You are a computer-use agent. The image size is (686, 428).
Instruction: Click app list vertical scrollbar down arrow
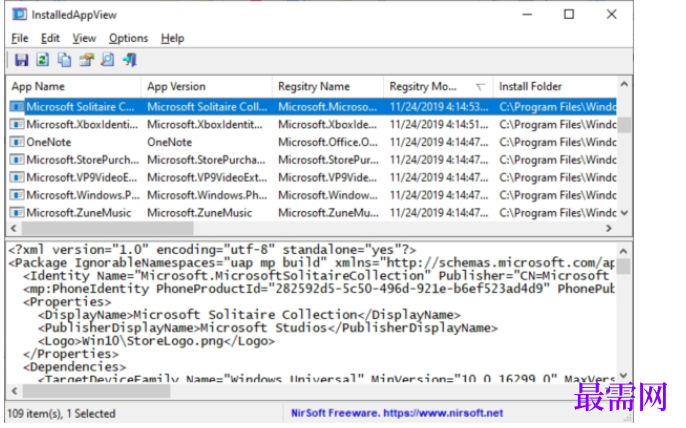pos(624,213)
